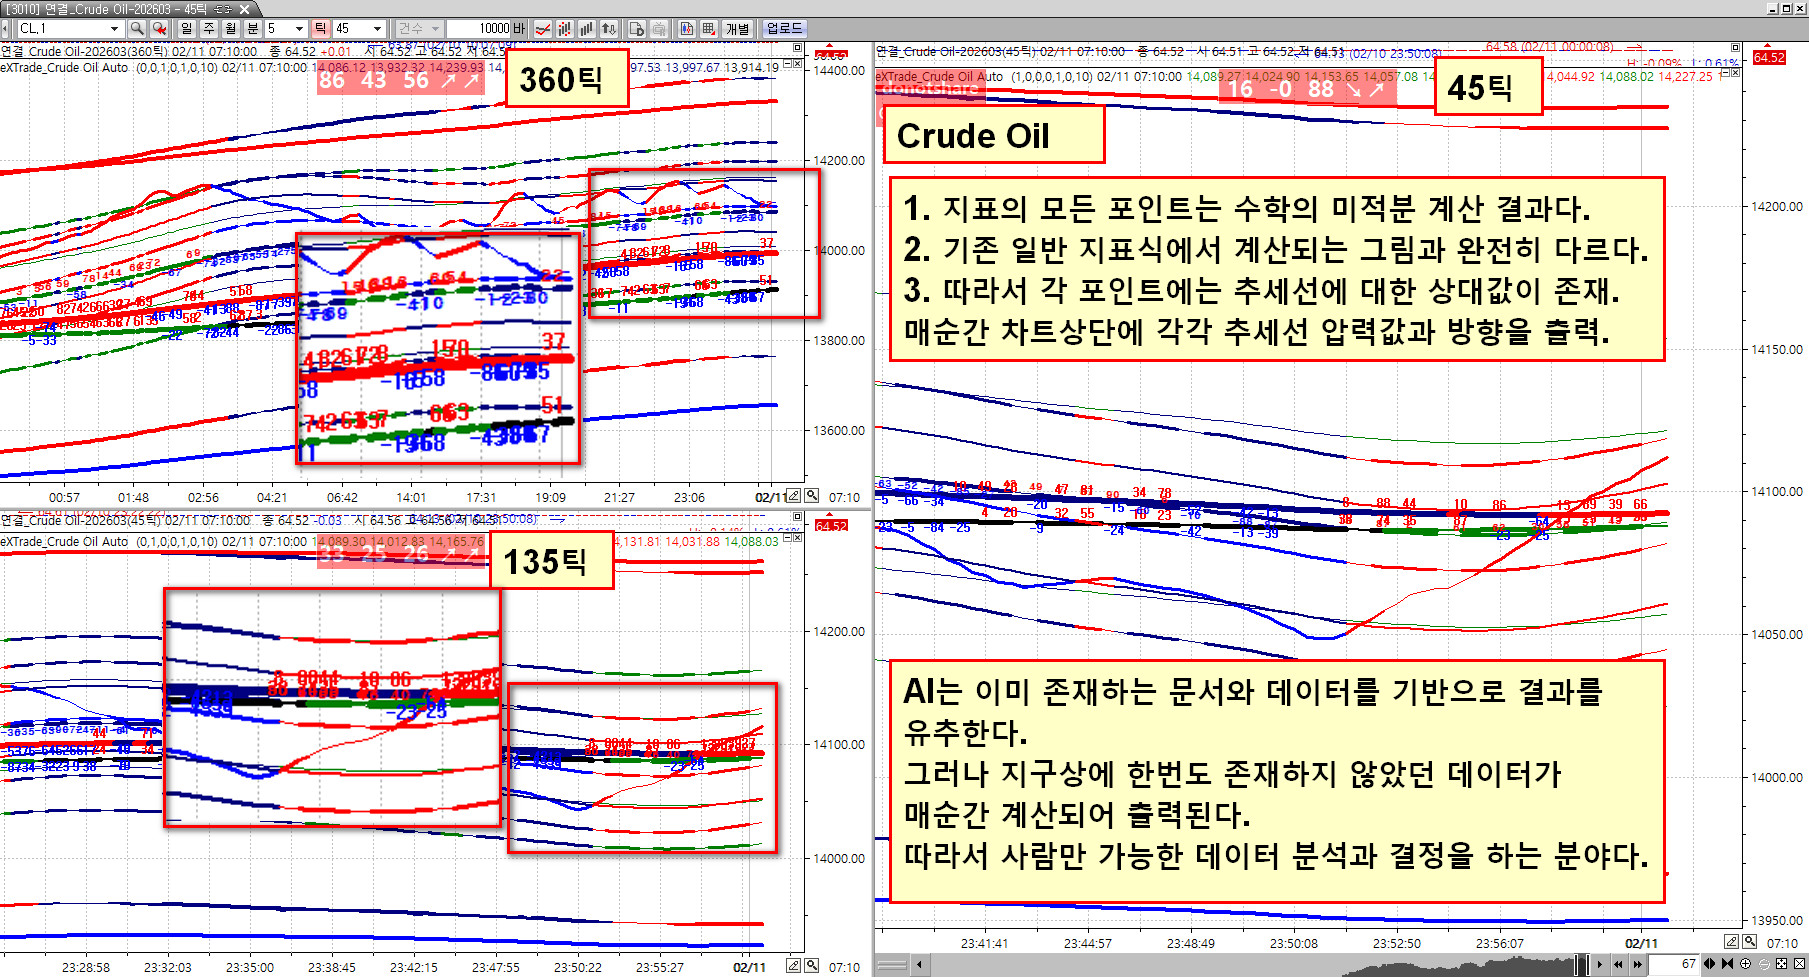The height and width of the screenshot is (977, 1809).
Task: Click the blue chart settings icon
Action: coord(686,28)
